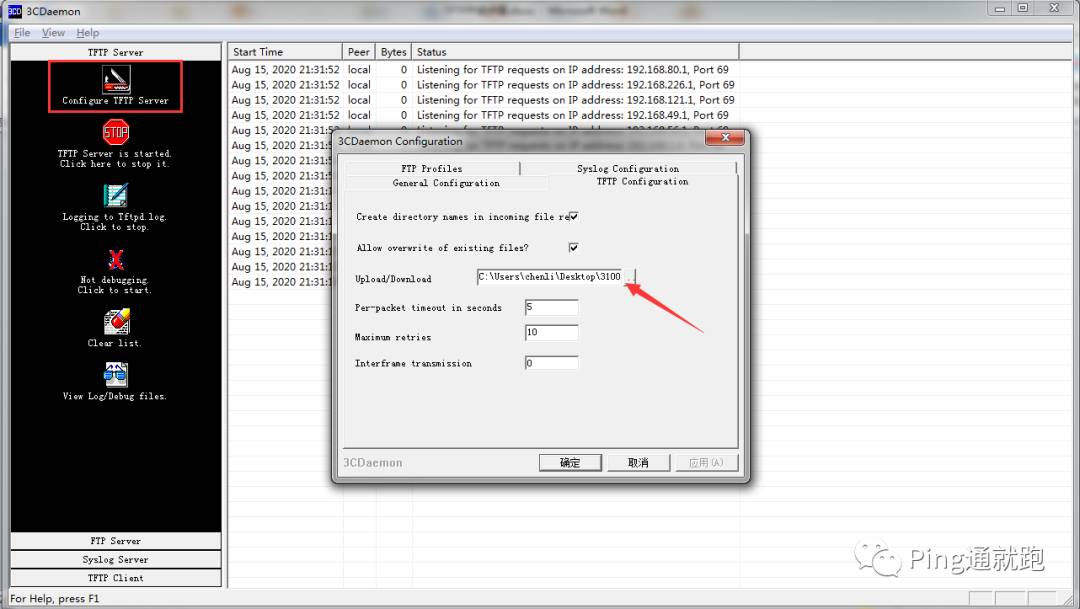Expand the TFTP Server panel header

pos(116,52)
